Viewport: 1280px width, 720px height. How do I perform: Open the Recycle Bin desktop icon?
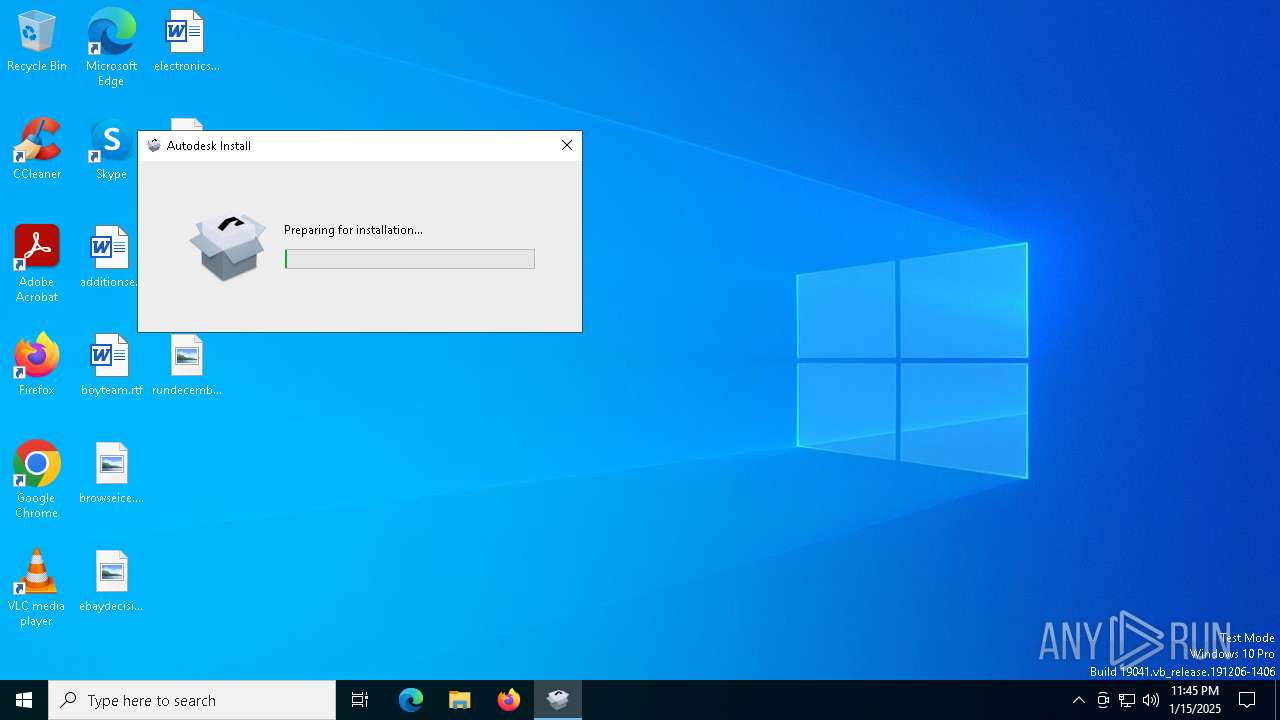[x=37, y=42]
